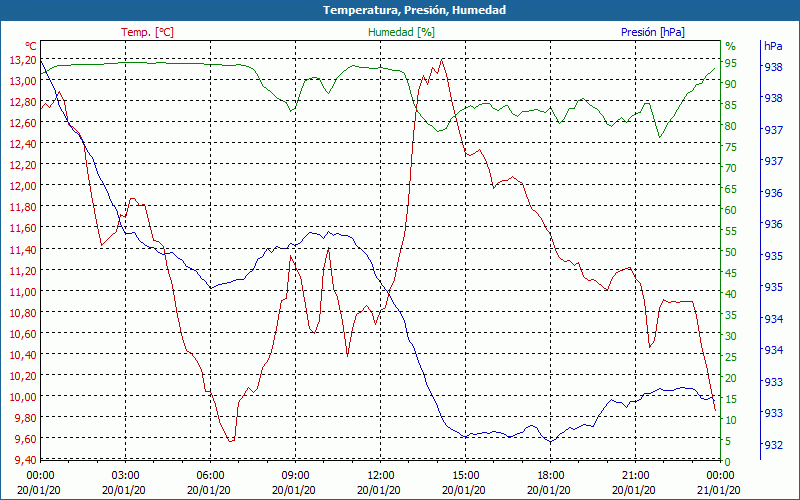Click green humidity axis value "60"
Viewport: 800px width, 500px height.
pyautogui.click(x=731, y=210)
